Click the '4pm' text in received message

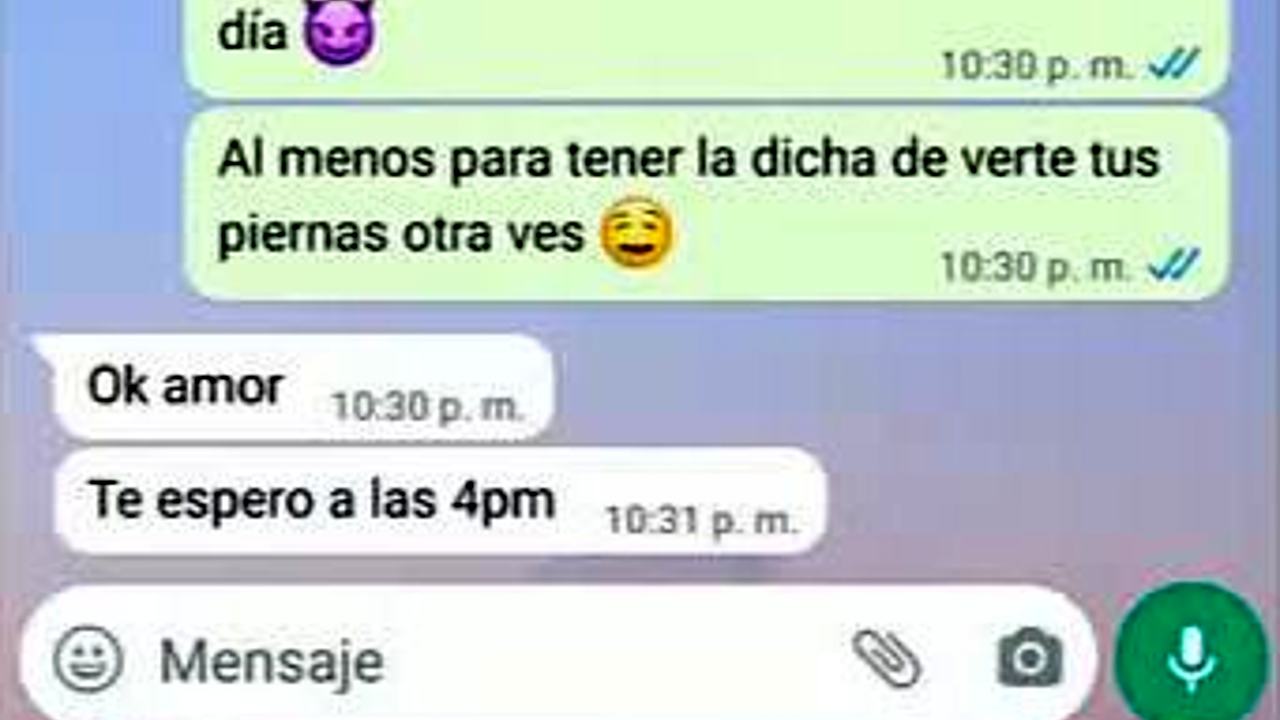pos(502,501)
